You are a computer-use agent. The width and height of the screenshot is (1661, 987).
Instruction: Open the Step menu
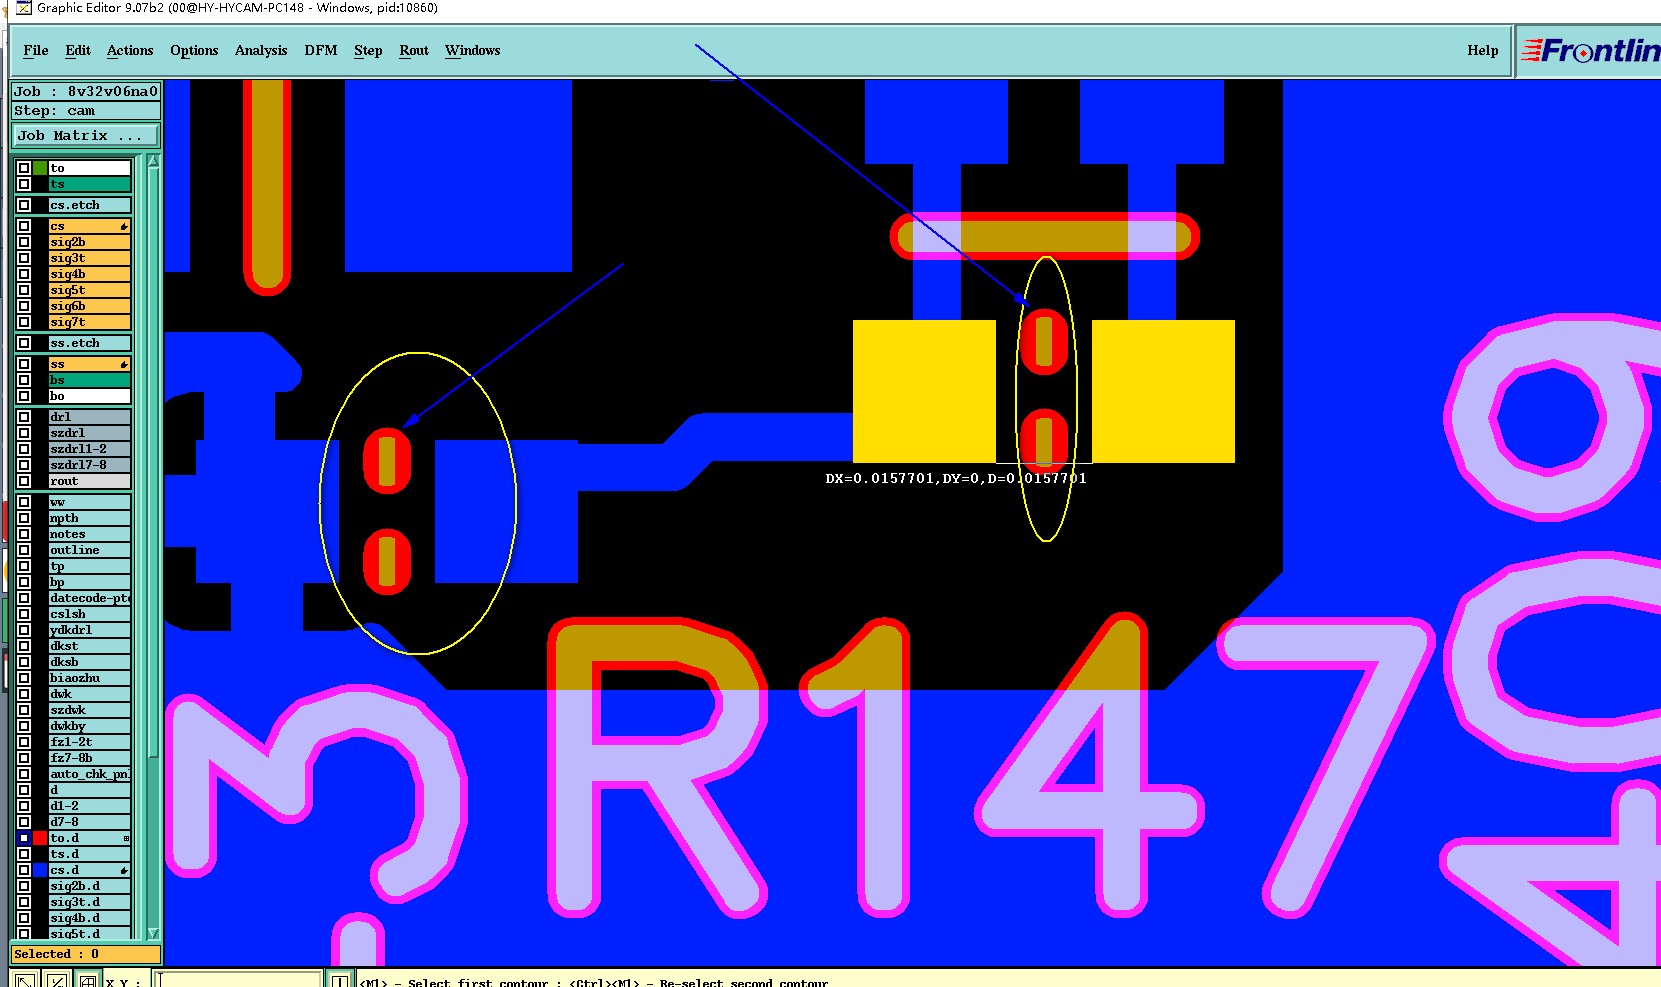[x=368, y=50]
